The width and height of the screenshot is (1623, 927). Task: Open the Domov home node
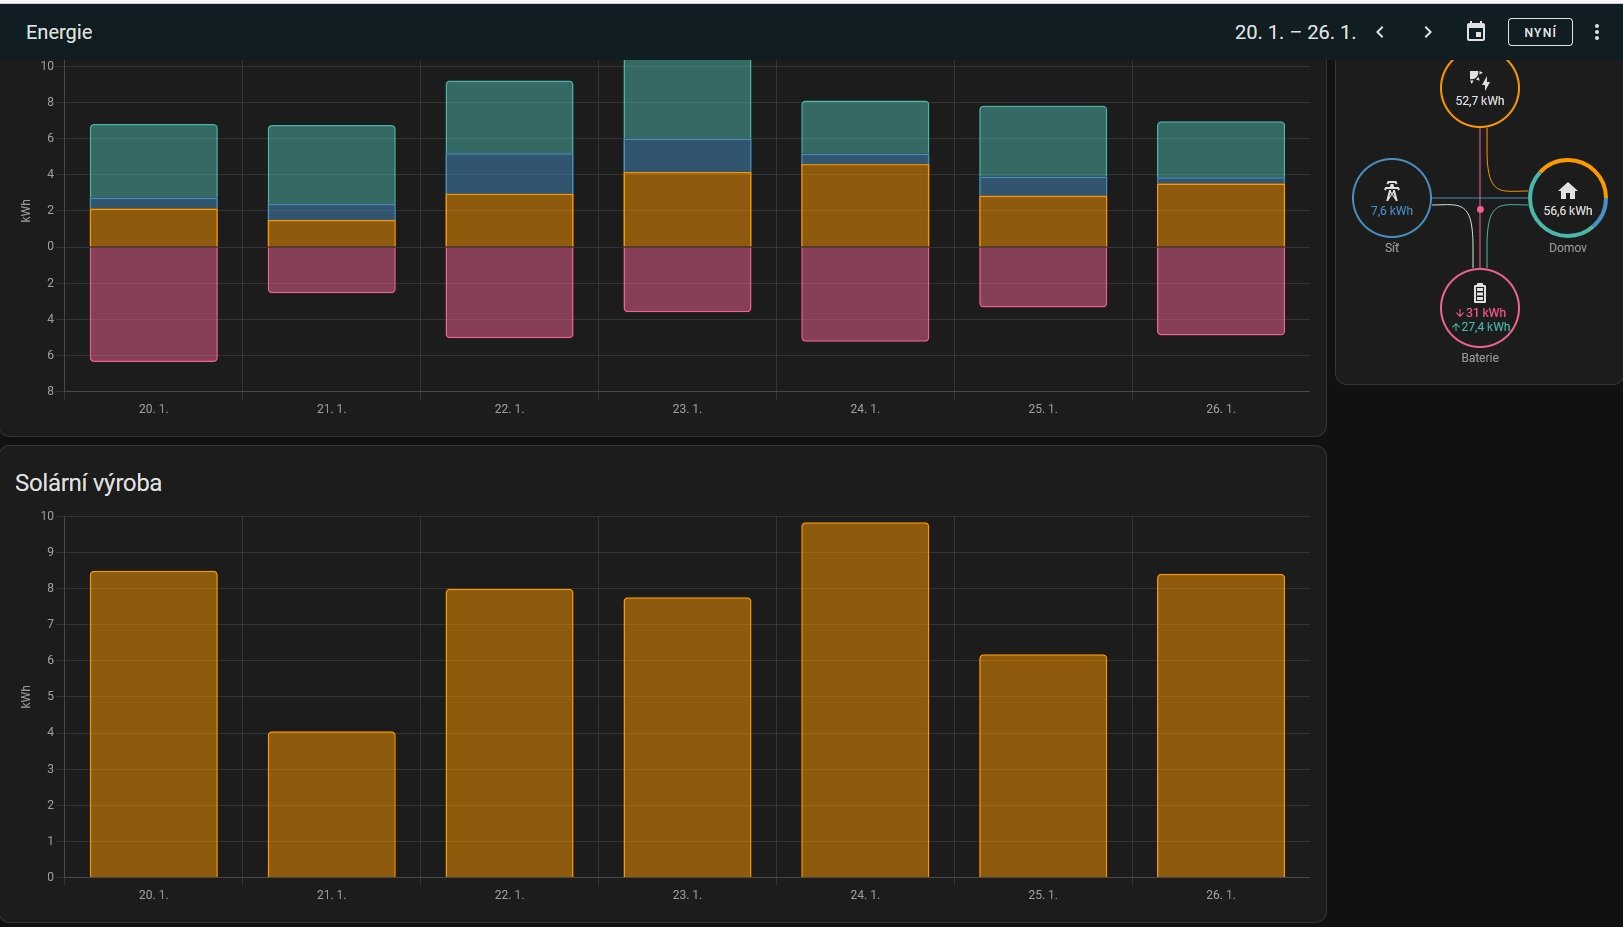click(1567, 198)
